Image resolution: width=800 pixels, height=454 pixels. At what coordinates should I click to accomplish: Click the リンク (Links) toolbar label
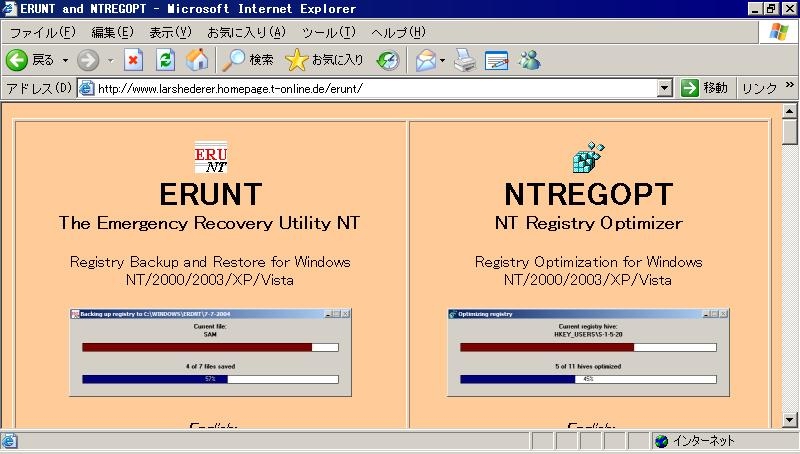(x=759, y=89)
